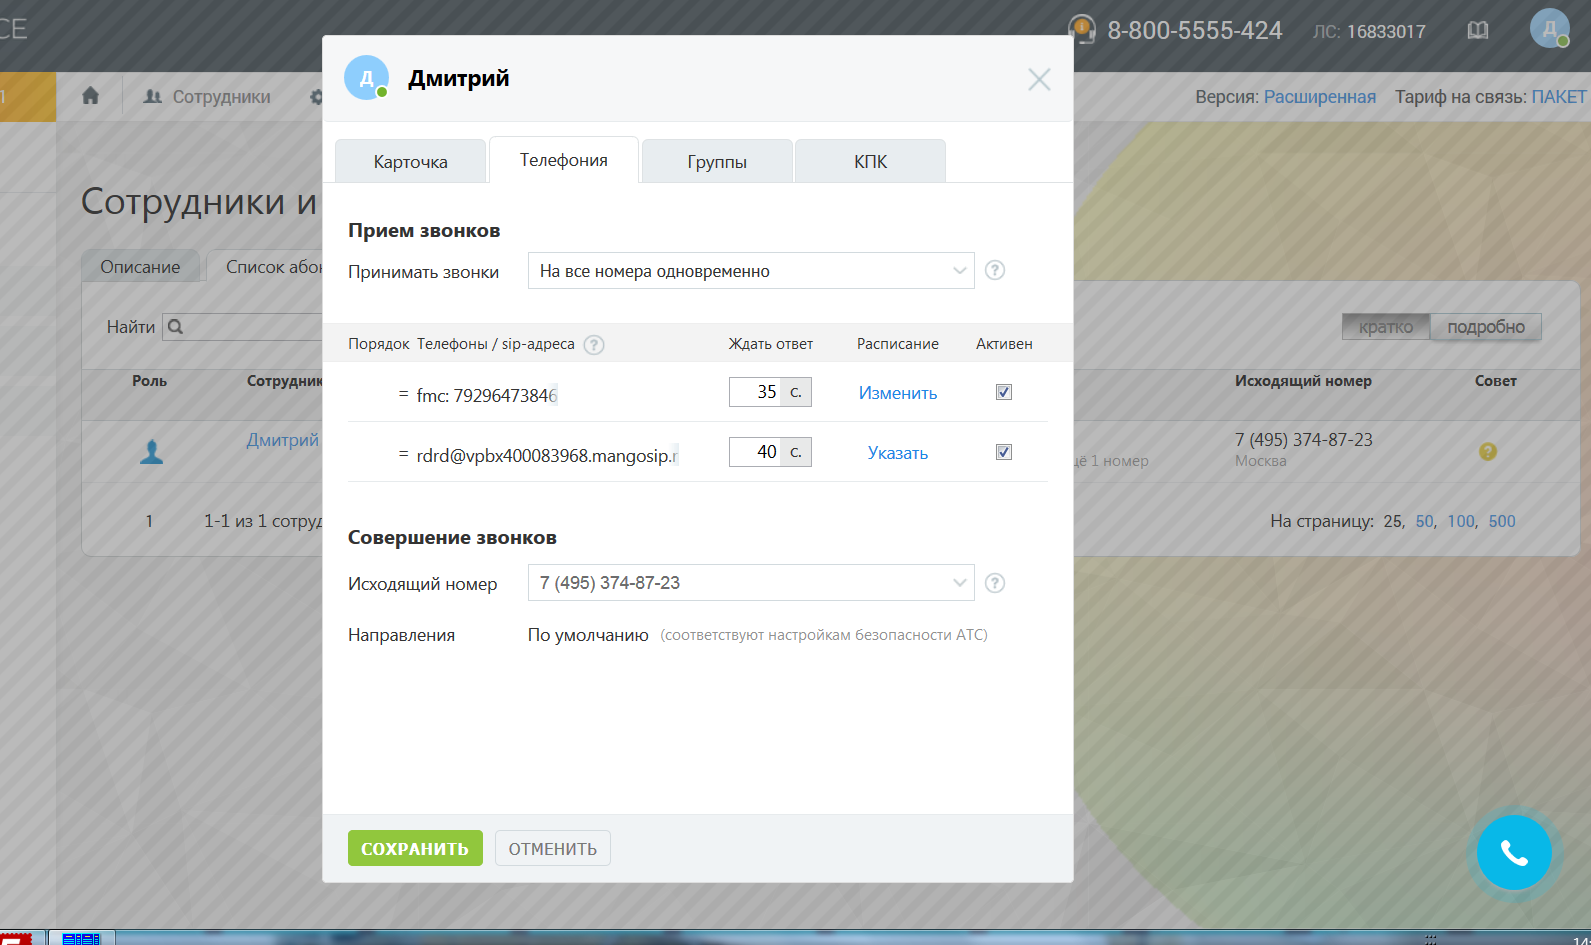
Task: Toggle Активен checkbox for fmc number
Action: pos(1004,392)
